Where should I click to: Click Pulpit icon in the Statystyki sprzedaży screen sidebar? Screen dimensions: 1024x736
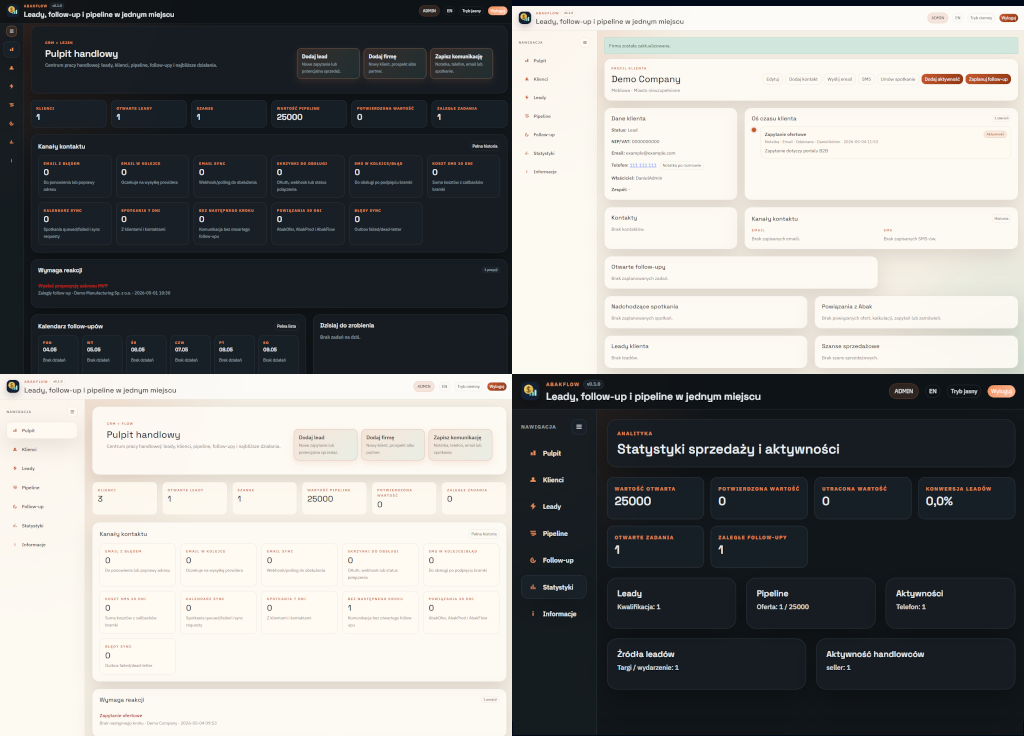pos(533,453)
